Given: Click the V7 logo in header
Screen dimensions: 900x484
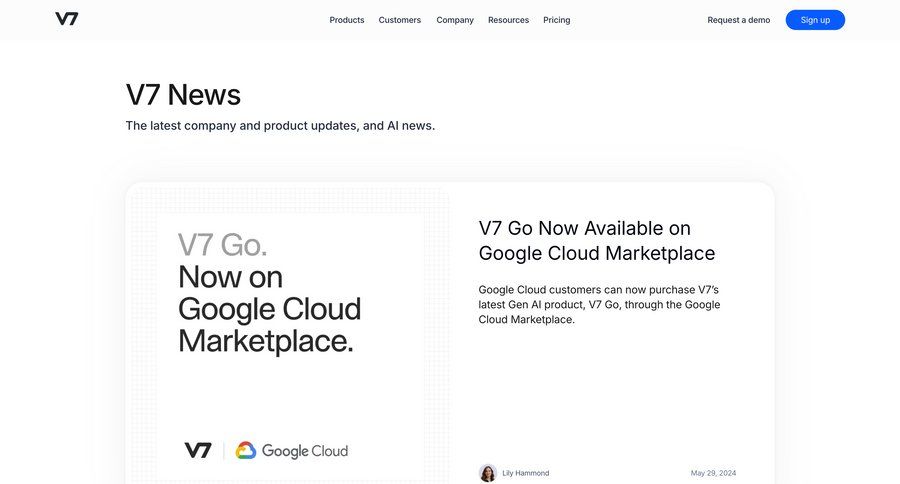Looking at the screenshot, I should pos(67,19).
